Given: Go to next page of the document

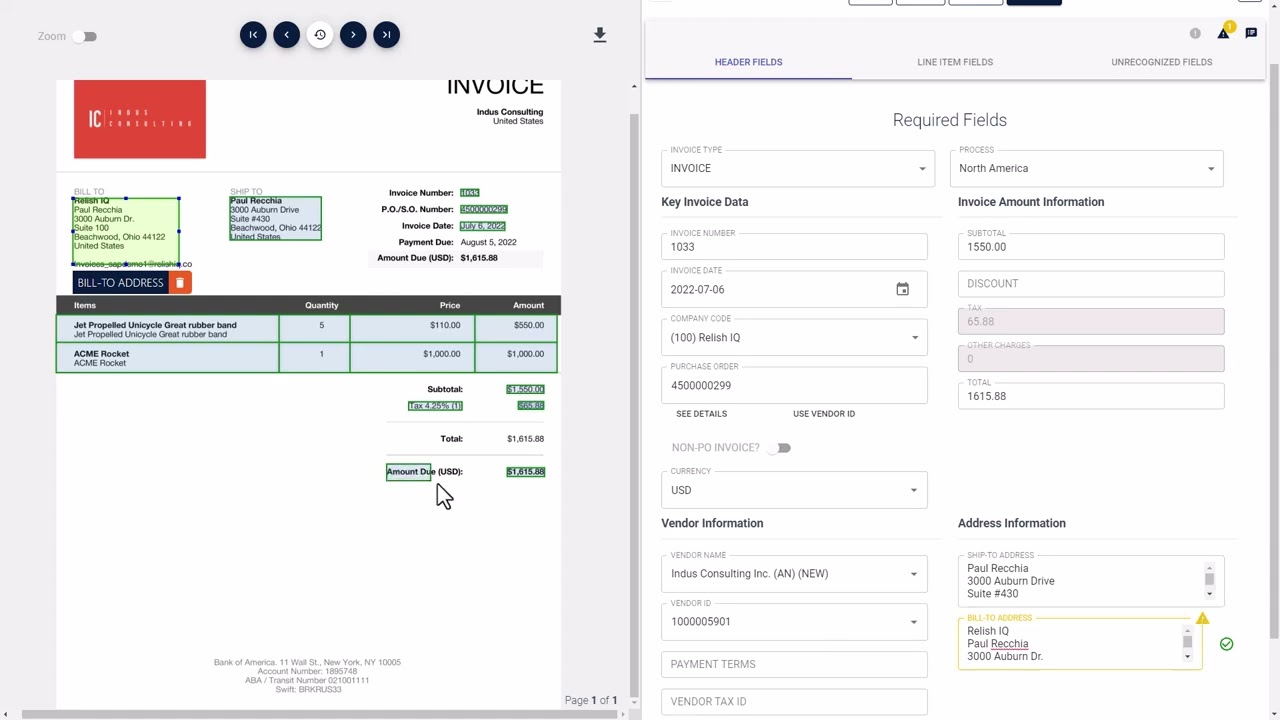Looking at the screenshot, I should (353, 35).
